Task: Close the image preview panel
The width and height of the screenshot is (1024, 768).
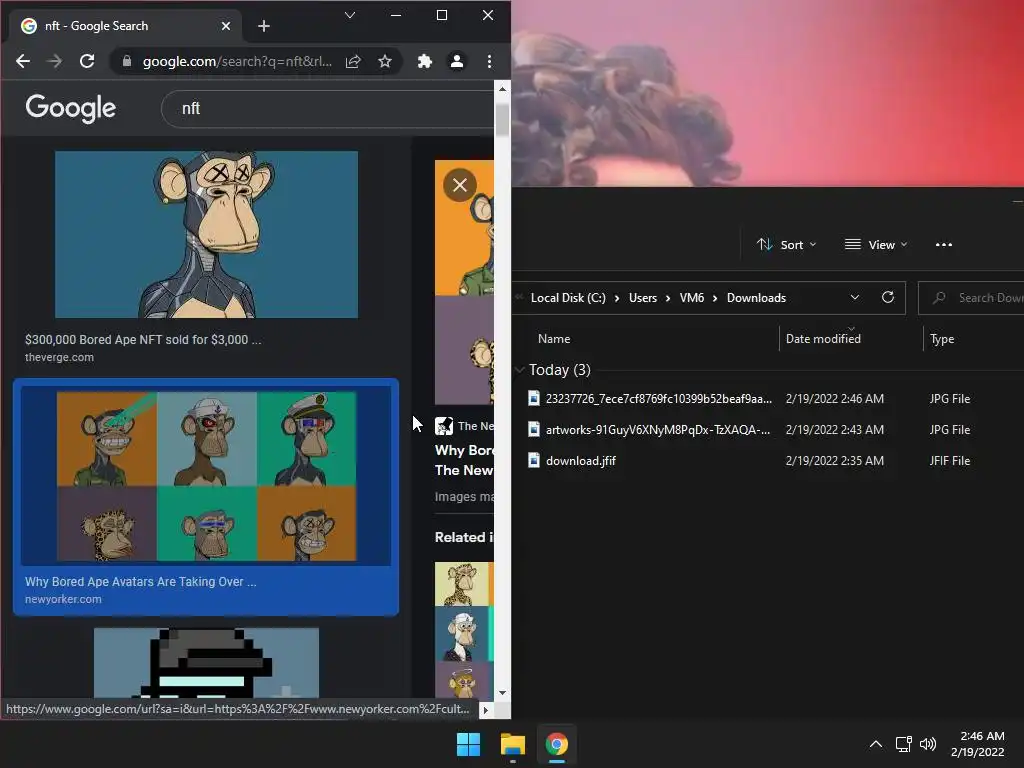Action: click(460, 185)
